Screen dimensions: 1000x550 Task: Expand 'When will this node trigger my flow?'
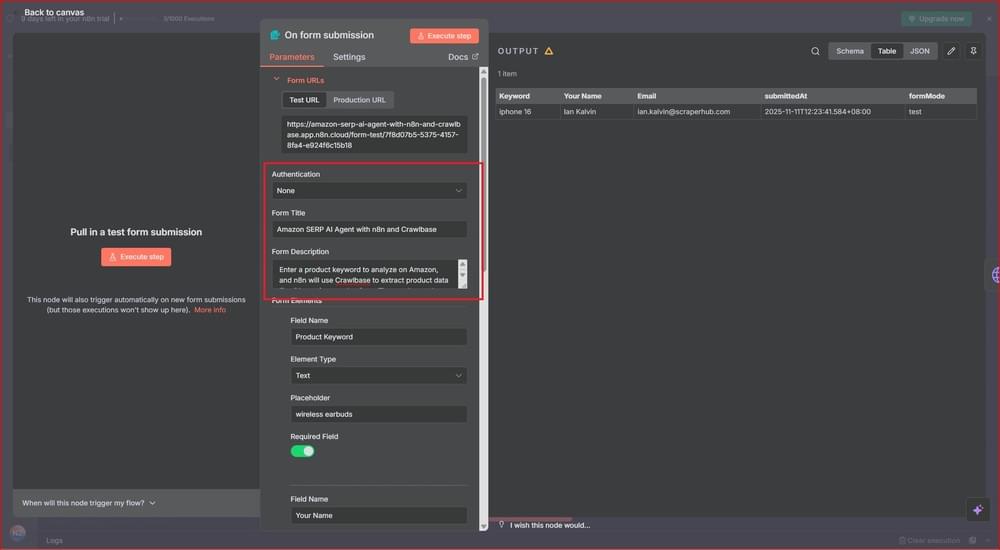click(89, 503)
